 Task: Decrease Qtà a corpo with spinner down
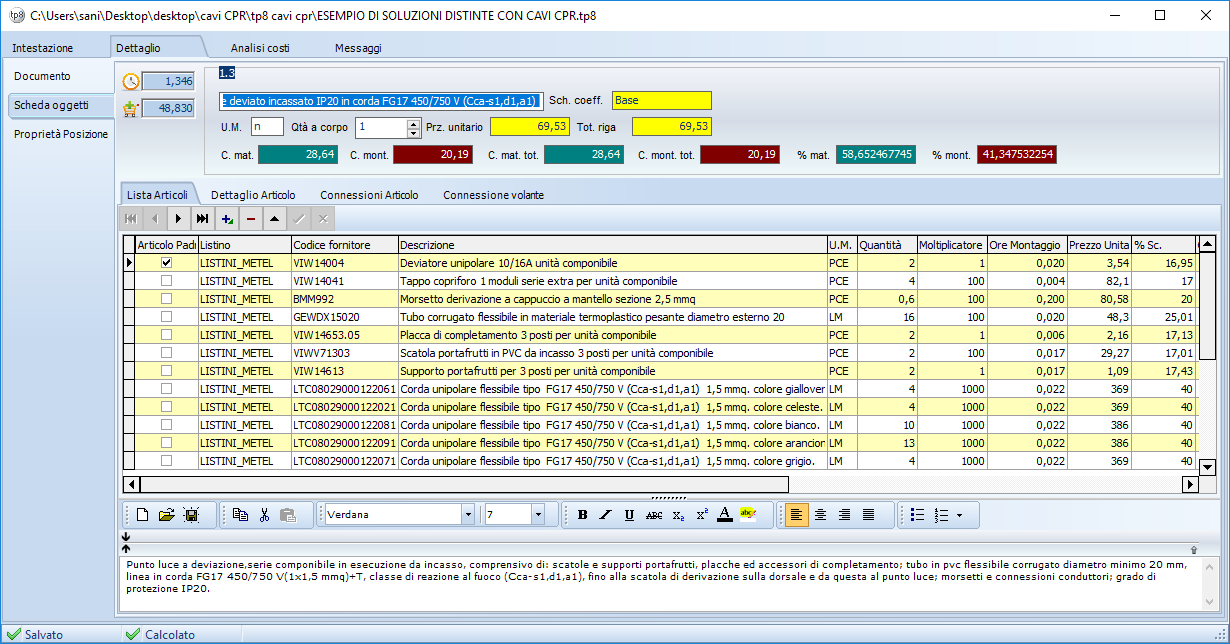tap(413, 133)
